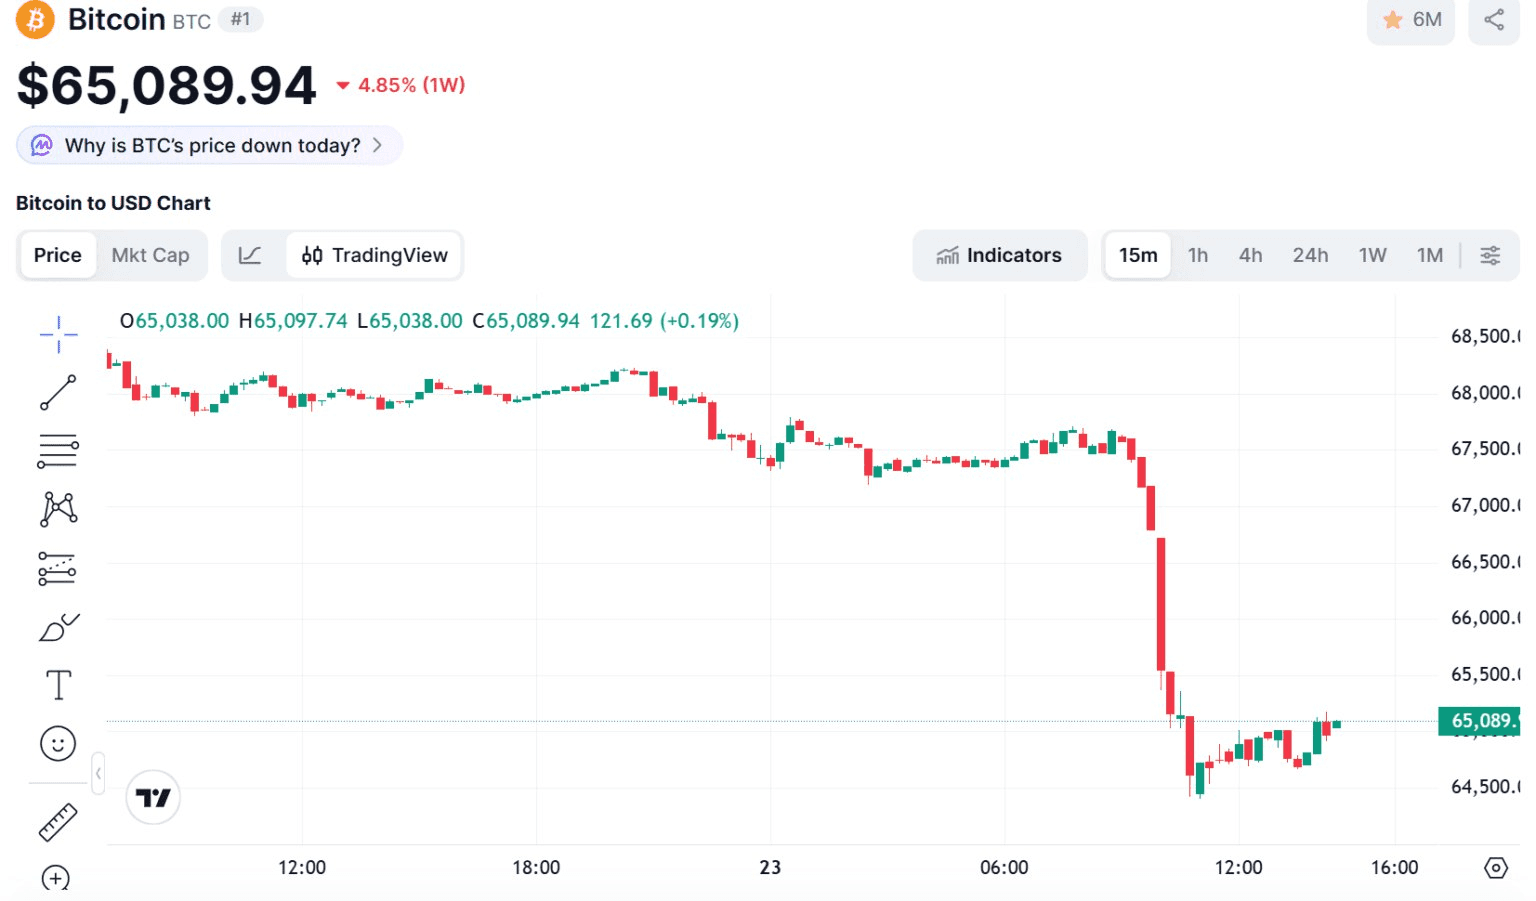Collapse the drawing toolbar side handle

pos(98,773)
